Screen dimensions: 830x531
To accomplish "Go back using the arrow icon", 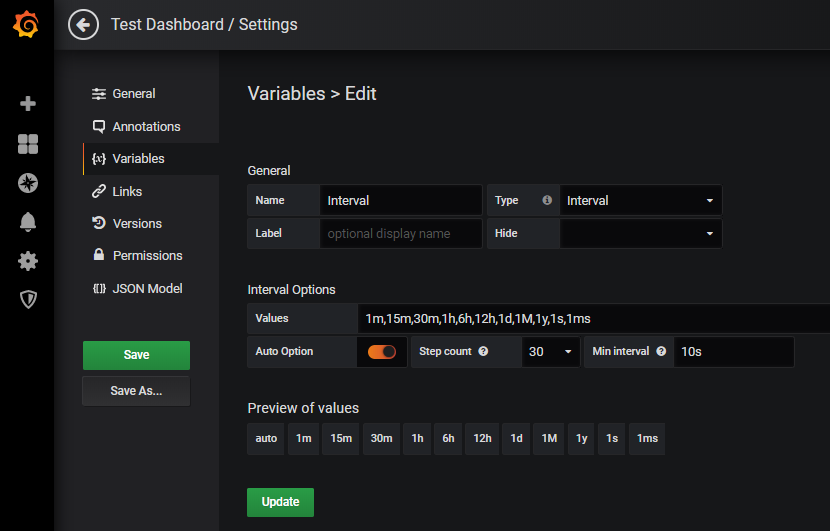I will coord(83,25).
